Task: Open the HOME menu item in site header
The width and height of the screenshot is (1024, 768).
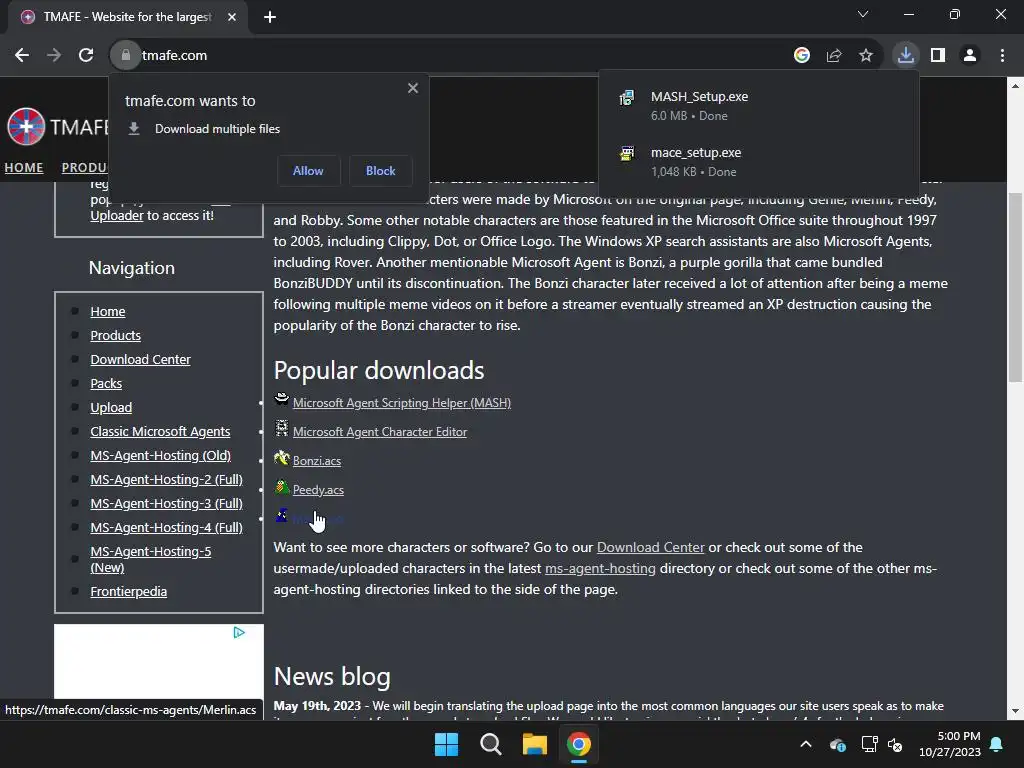Action: click(x=24, y=168)
